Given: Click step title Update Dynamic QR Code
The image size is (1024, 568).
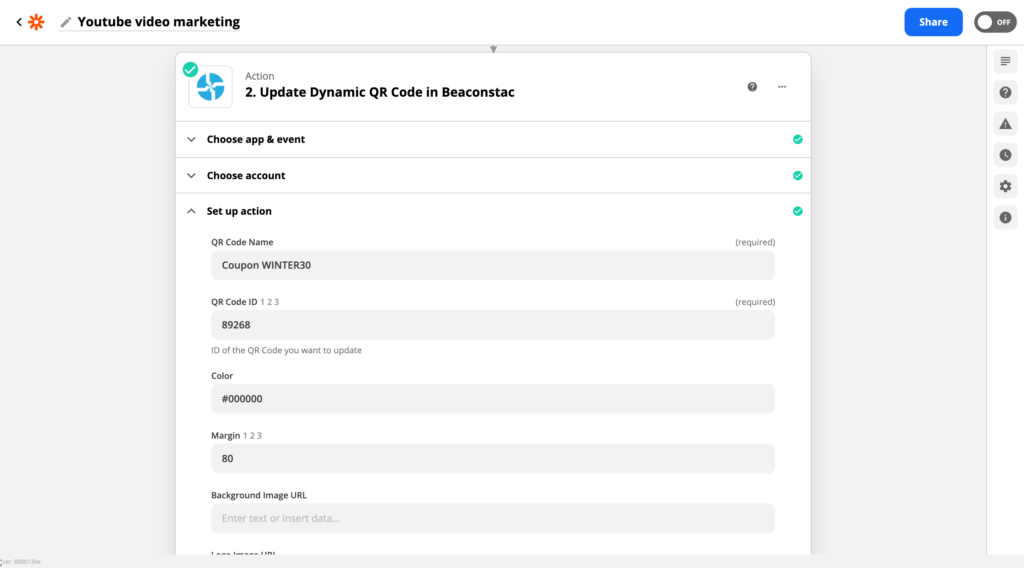Looking at the screenshot, I should point(379,92).
